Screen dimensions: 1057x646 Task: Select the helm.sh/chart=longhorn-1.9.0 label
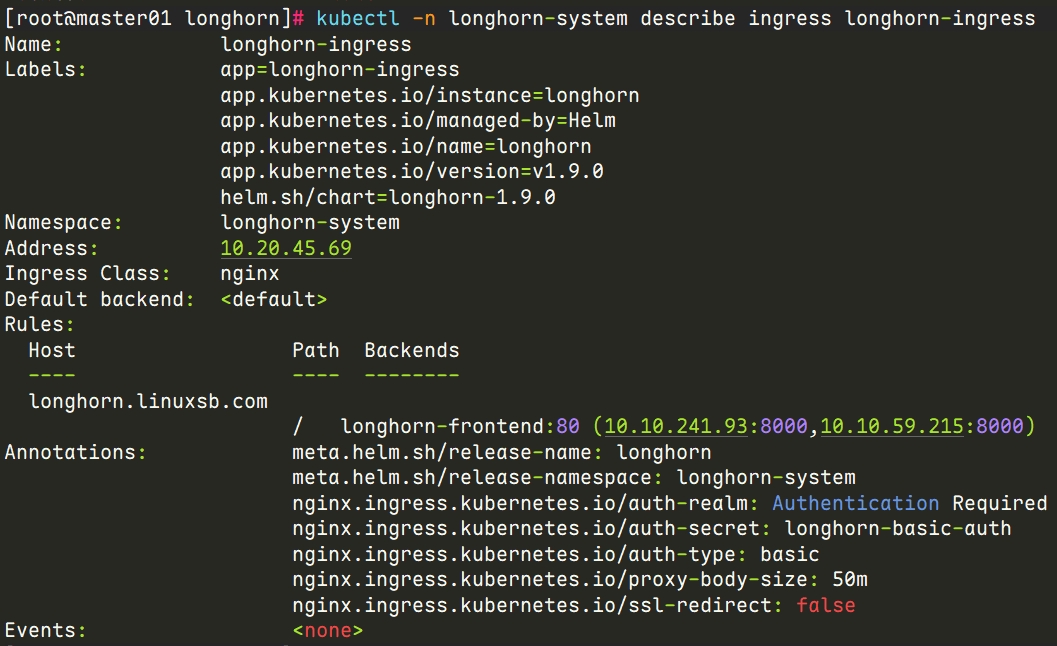pos(388,197)
